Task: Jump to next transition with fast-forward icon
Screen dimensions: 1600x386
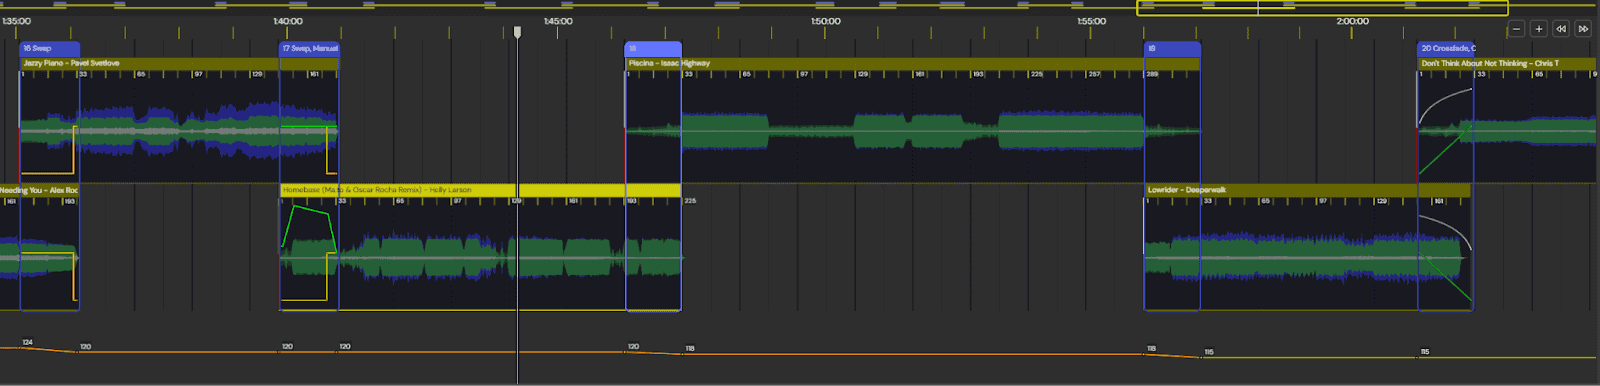Action: (1583, 29)
